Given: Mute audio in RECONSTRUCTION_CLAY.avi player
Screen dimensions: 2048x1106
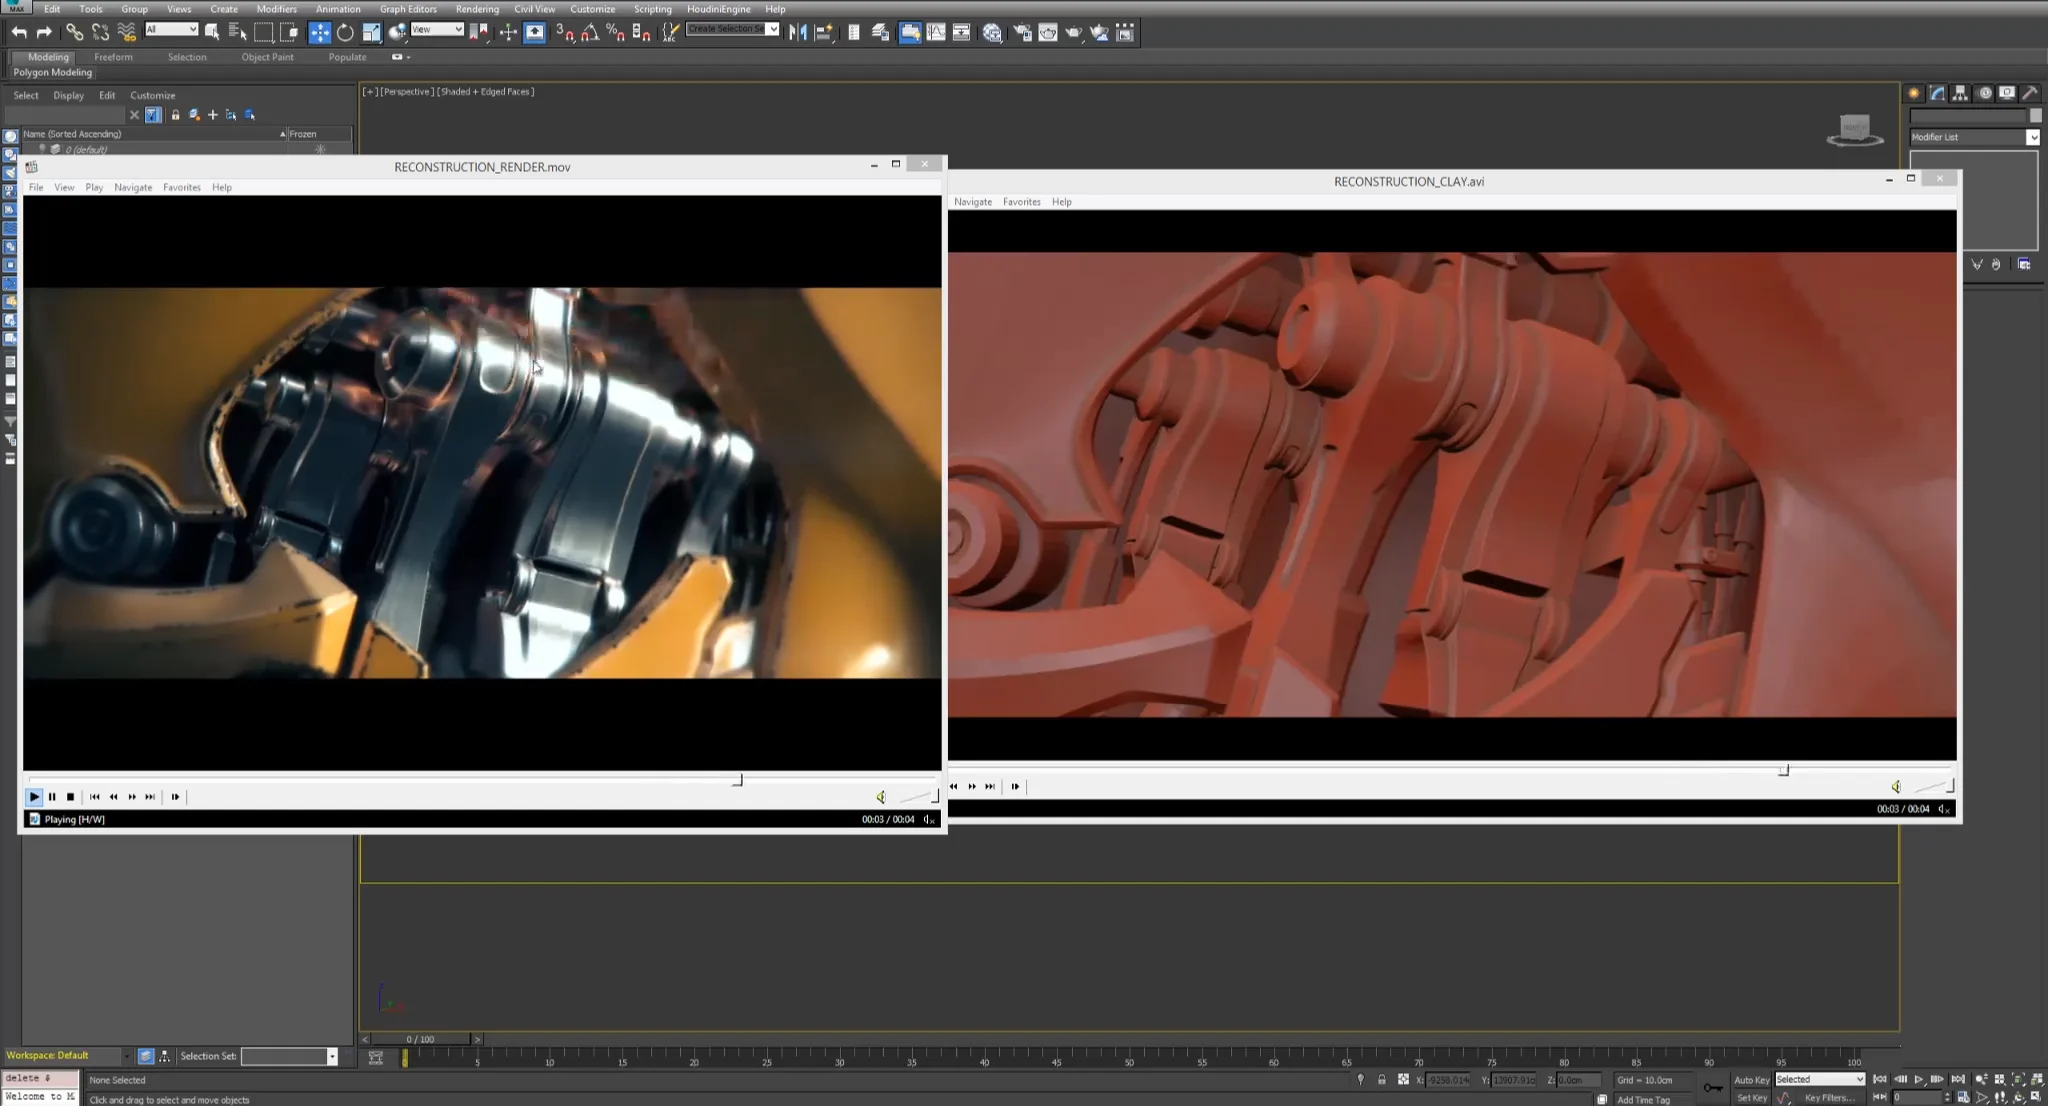Looking at the screenshot, I should click(1896, 787).
